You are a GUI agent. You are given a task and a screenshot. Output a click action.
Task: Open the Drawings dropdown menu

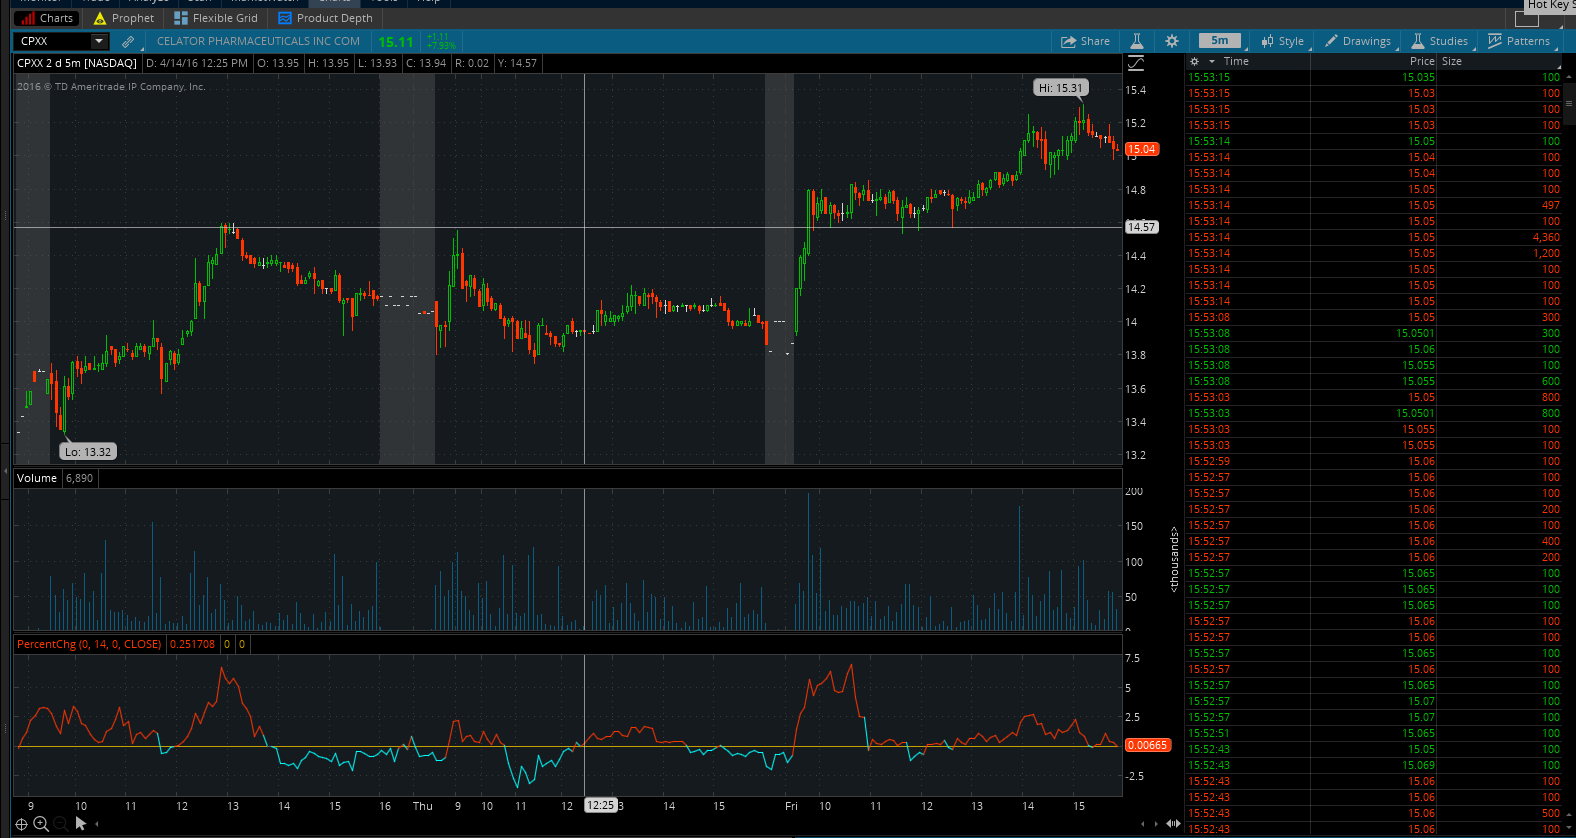pos(1358,41)
